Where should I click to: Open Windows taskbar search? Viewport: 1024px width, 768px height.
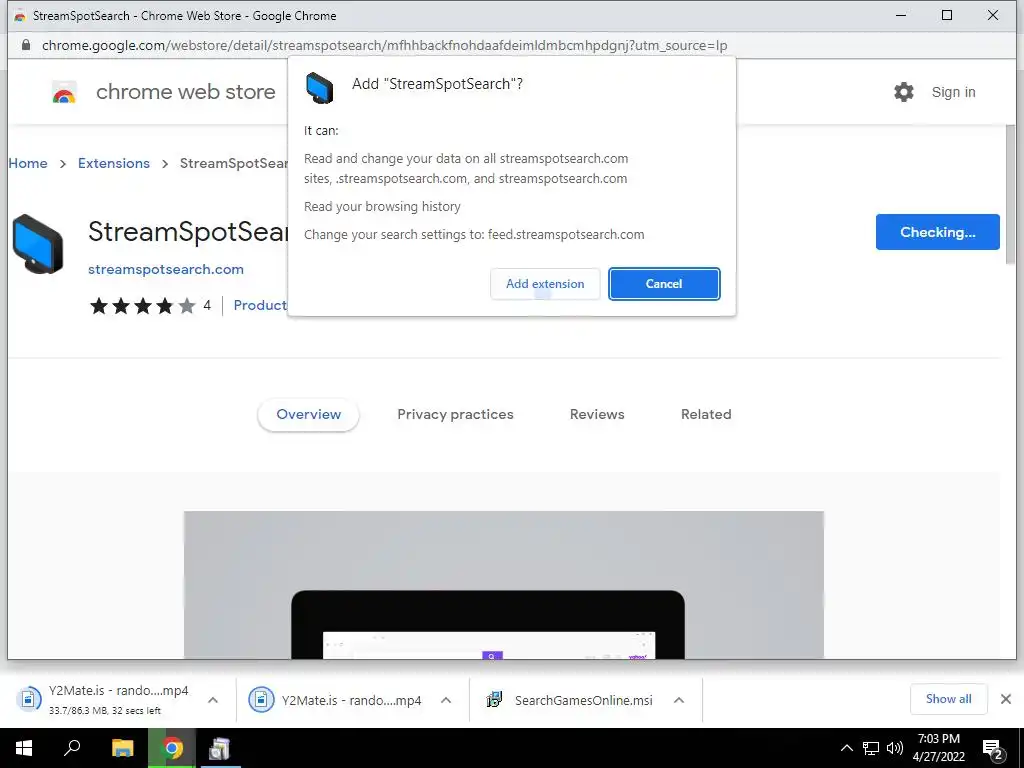click(72, 748)
